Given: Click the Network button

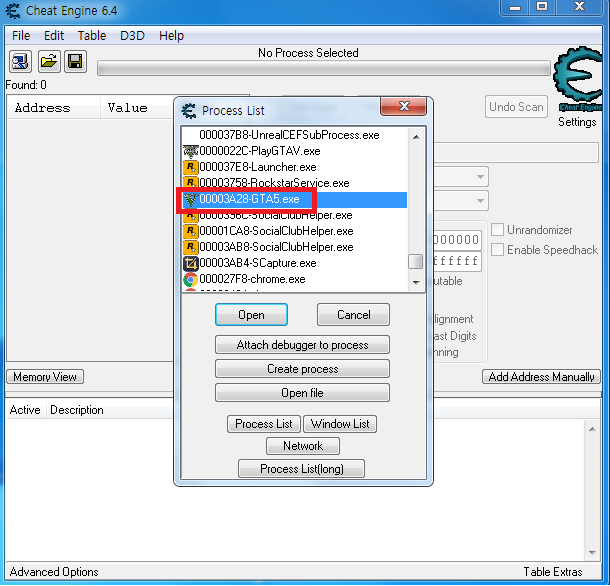Looking at the screenshot, I should click(x=303, y=446).
